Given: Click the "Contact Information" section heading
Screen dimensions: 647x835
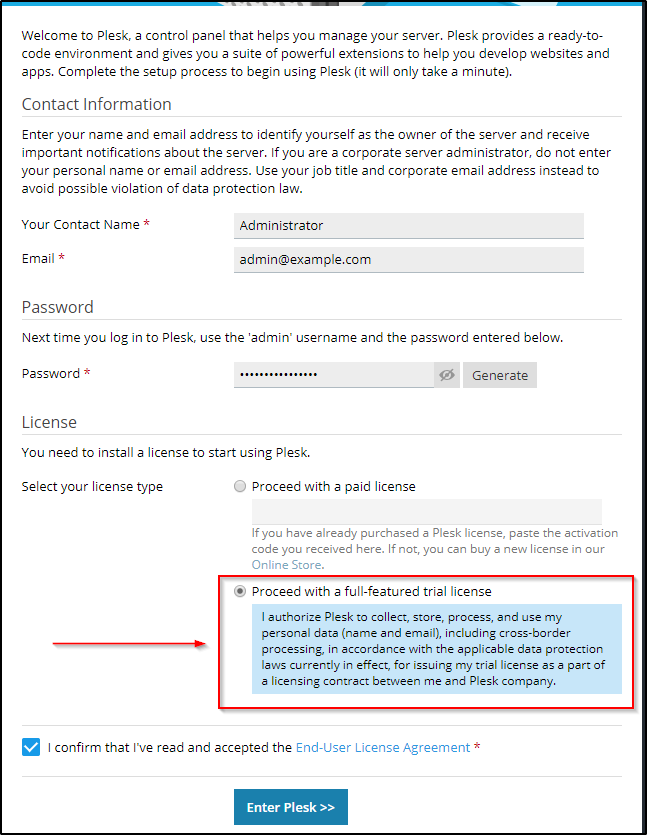Looking at the screenshot, I should tap(97, 105).
